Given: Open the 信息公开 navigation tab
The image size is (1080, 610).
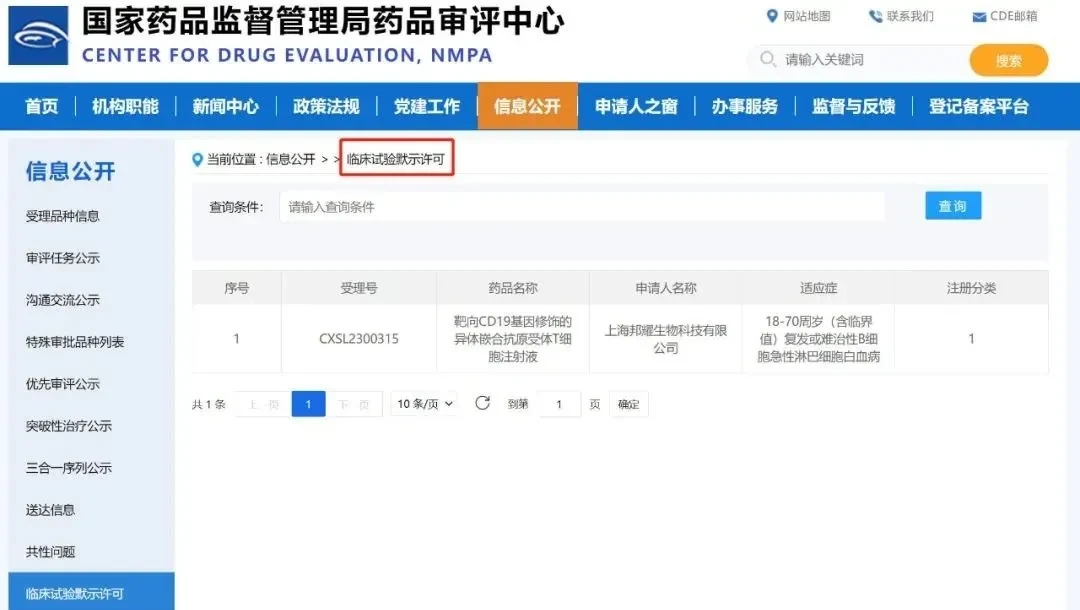Looking at the screenshot, I should coord(528,106).
